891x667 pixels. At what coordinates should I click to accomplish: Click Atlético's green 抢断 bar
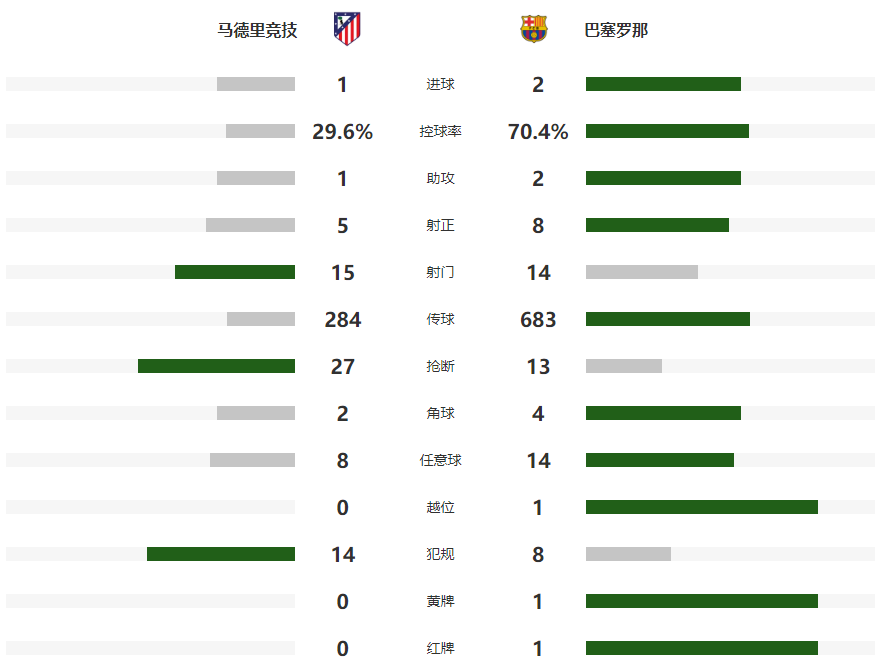pos(216,366)
